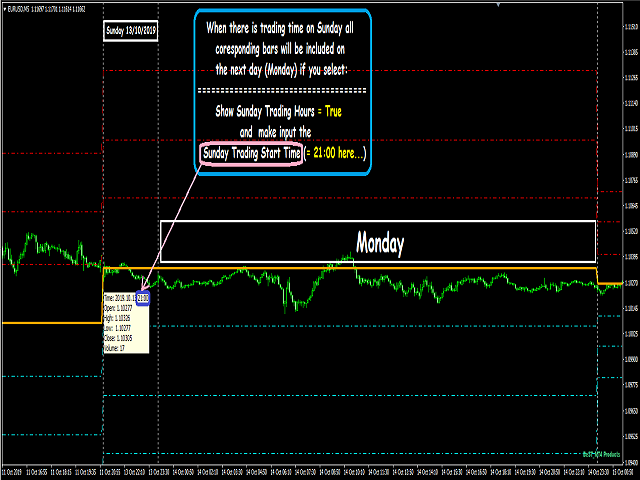Click the "Show Sunday Trading Hours = True" line
640x480 pixels.
(x=278, y=111)
